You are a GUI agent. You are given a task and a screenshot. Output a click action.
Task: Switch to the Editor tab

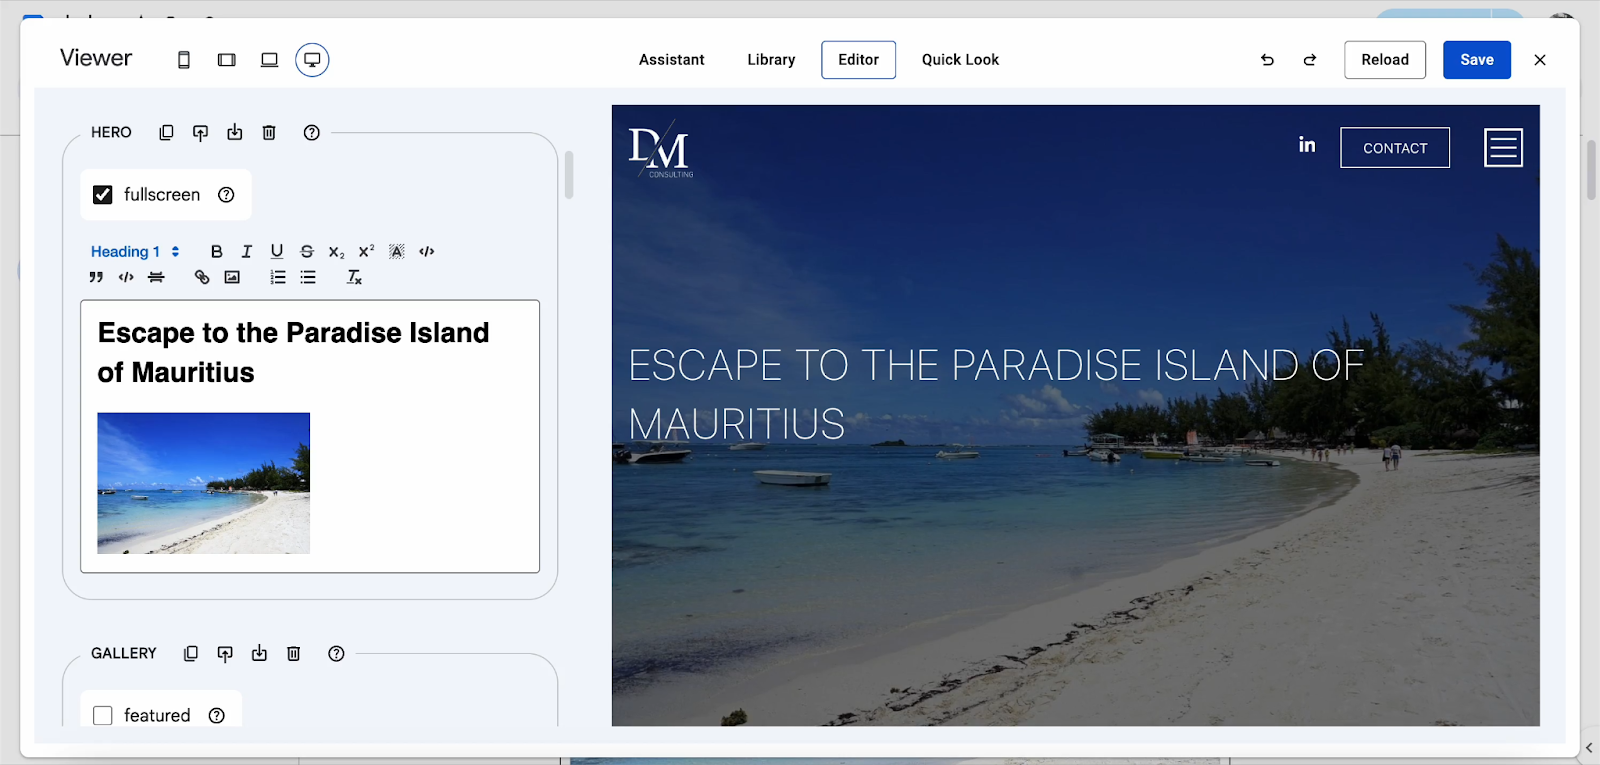click(859, 60)
